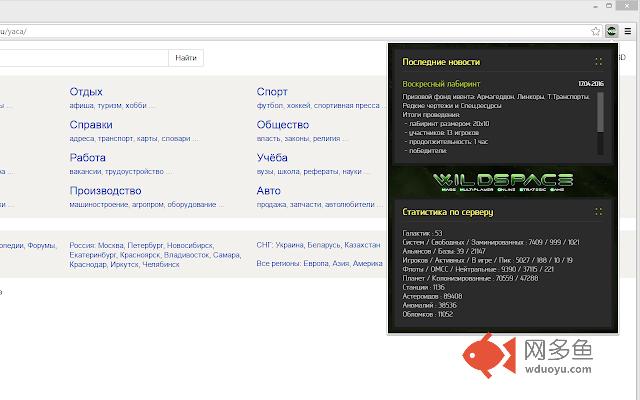640x400 pixels.
Task: Click the WildSpace extension icon in toolbar
Action: [x=611, y=31]
